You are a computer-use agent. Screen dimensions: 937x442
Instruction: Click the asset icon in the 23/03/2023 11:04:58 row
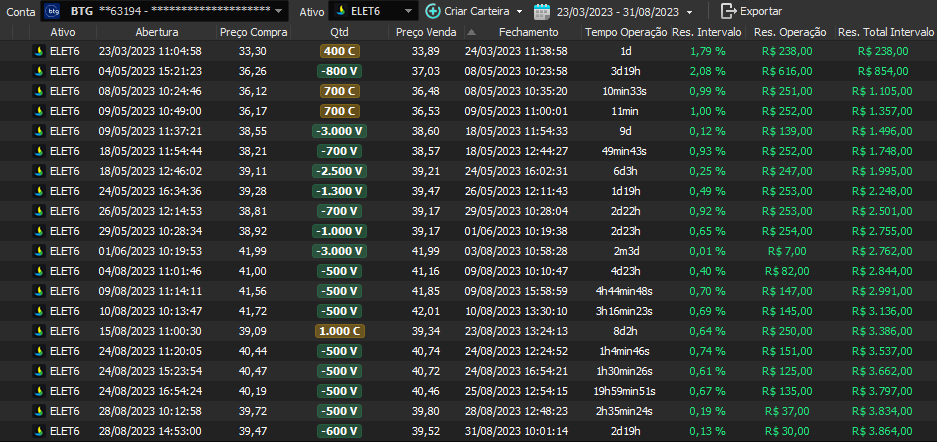coord(39,51)
